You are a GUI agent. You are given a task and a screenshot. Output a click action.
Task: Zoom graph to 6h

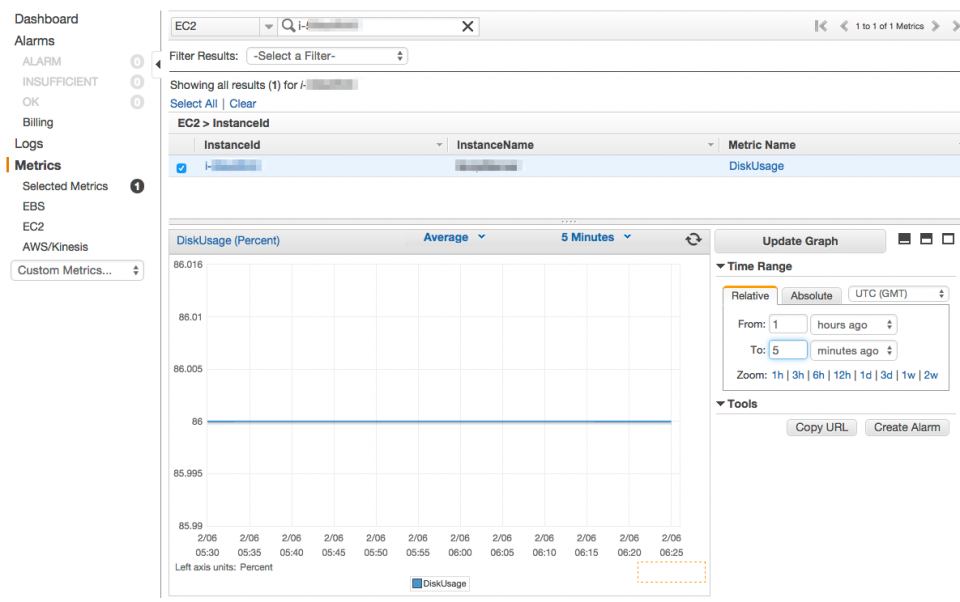pos(818,375)
